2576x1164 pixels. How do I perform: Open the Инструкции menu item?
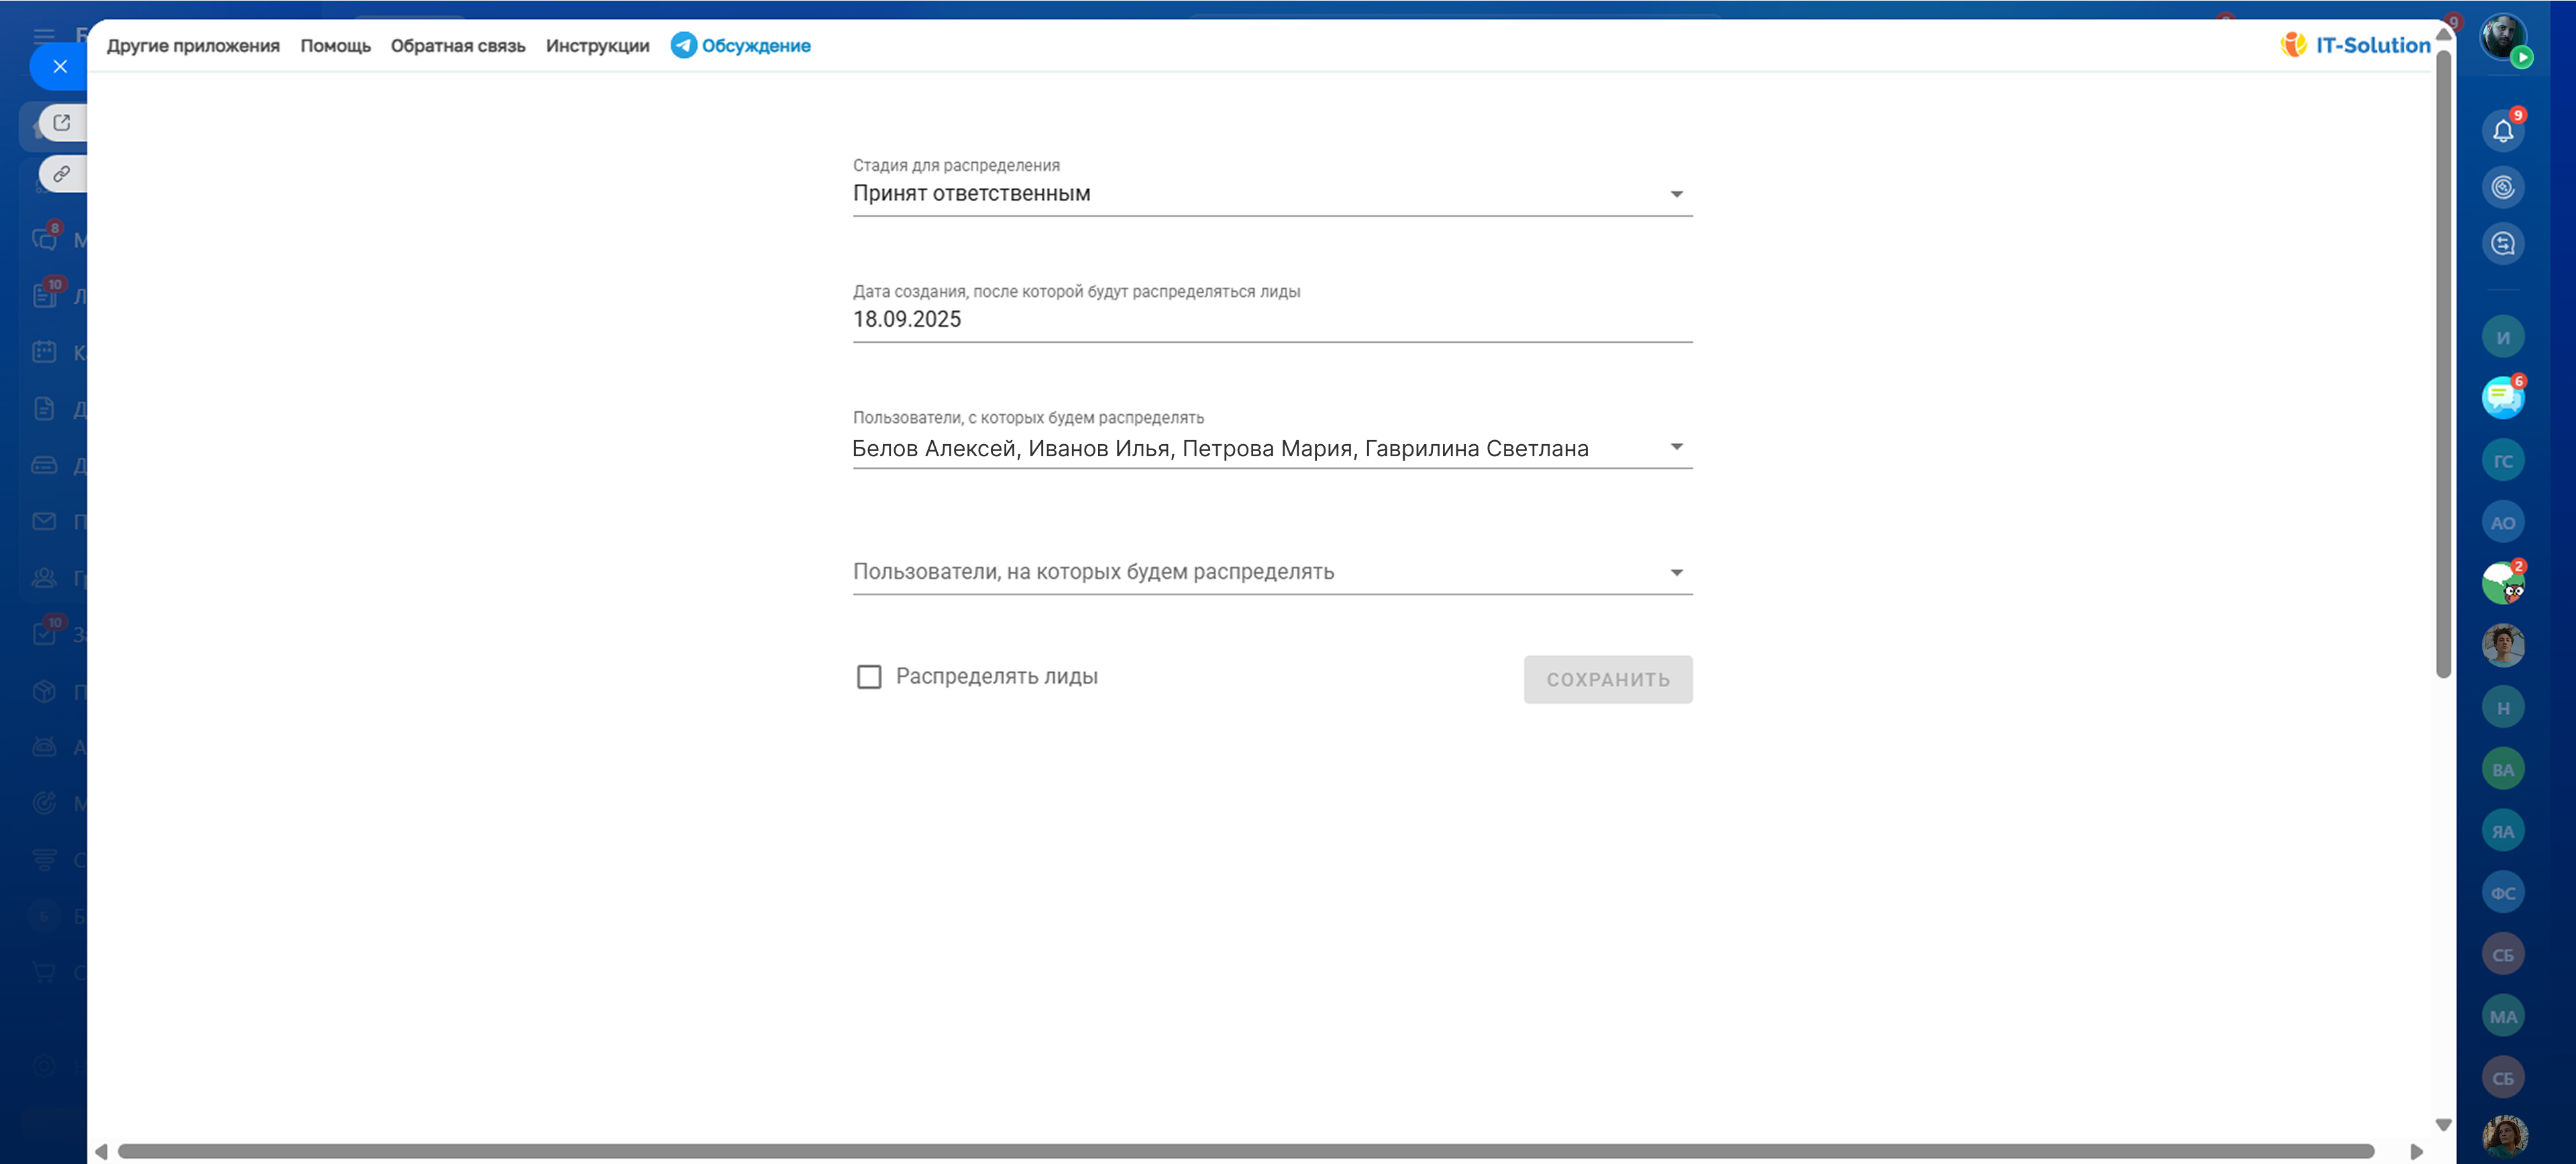(x=597, y=46)
